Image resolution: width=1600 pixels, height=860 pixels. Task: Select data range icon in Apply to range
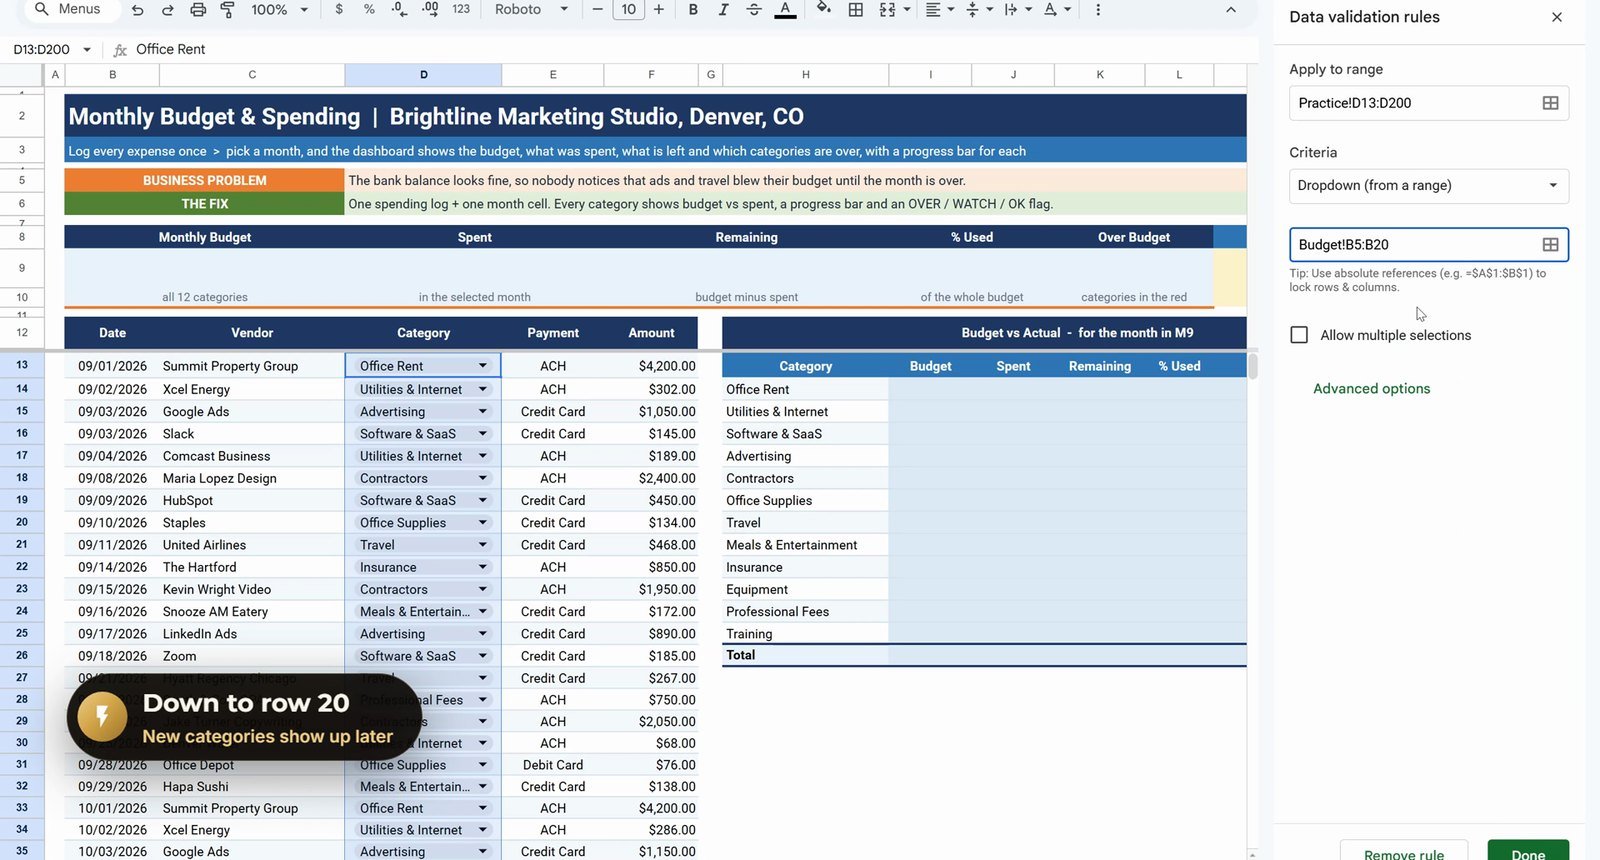point(1550,103)
